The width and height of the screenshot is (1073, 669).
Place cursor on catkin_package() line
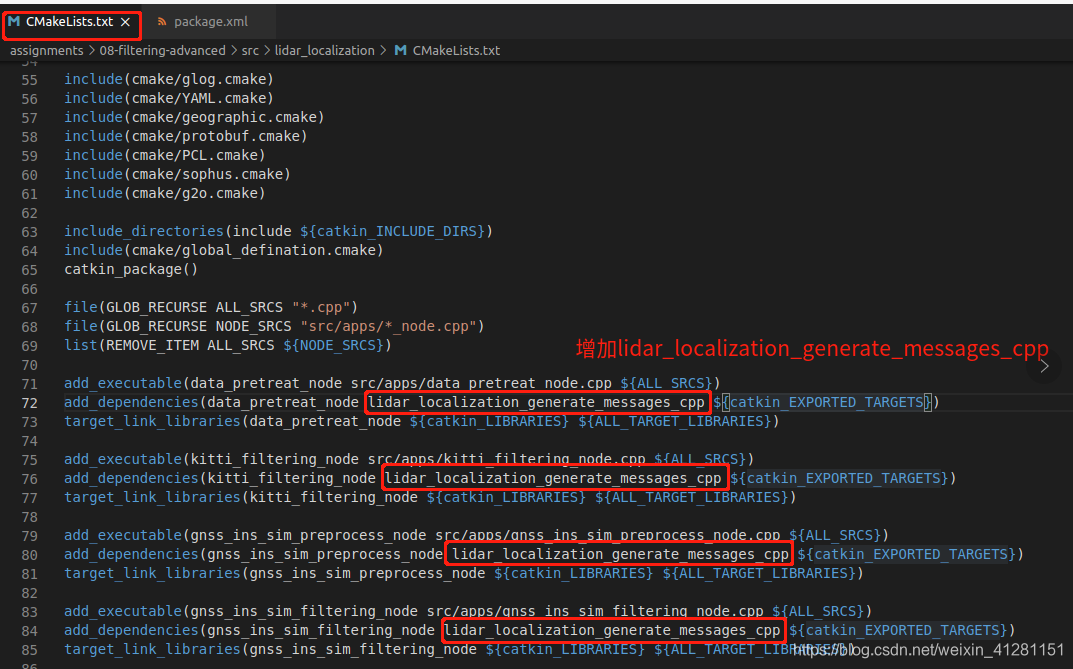coord(131,270)
